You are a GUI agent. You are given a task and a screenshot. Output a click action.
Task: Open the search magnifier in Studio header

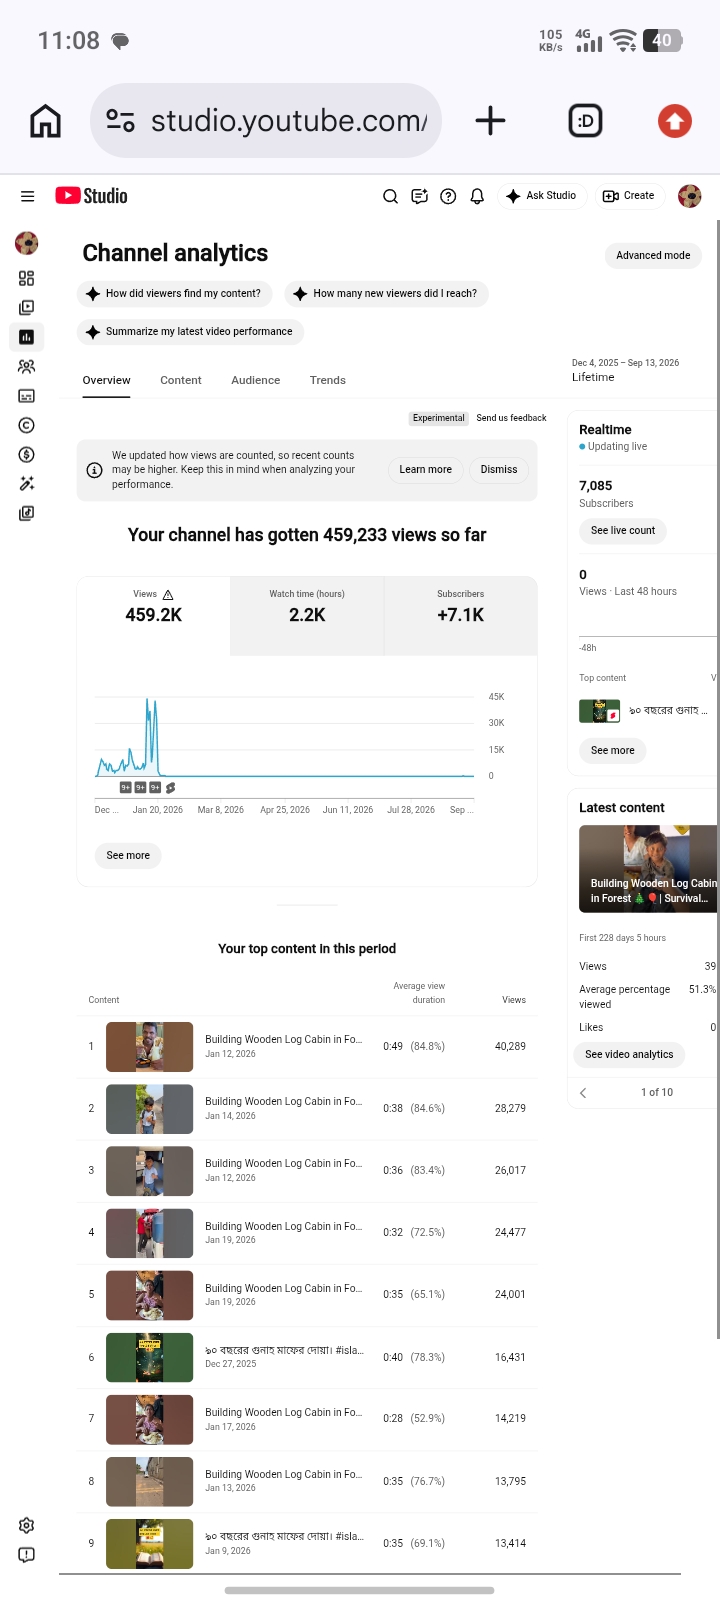coord(391,196)
